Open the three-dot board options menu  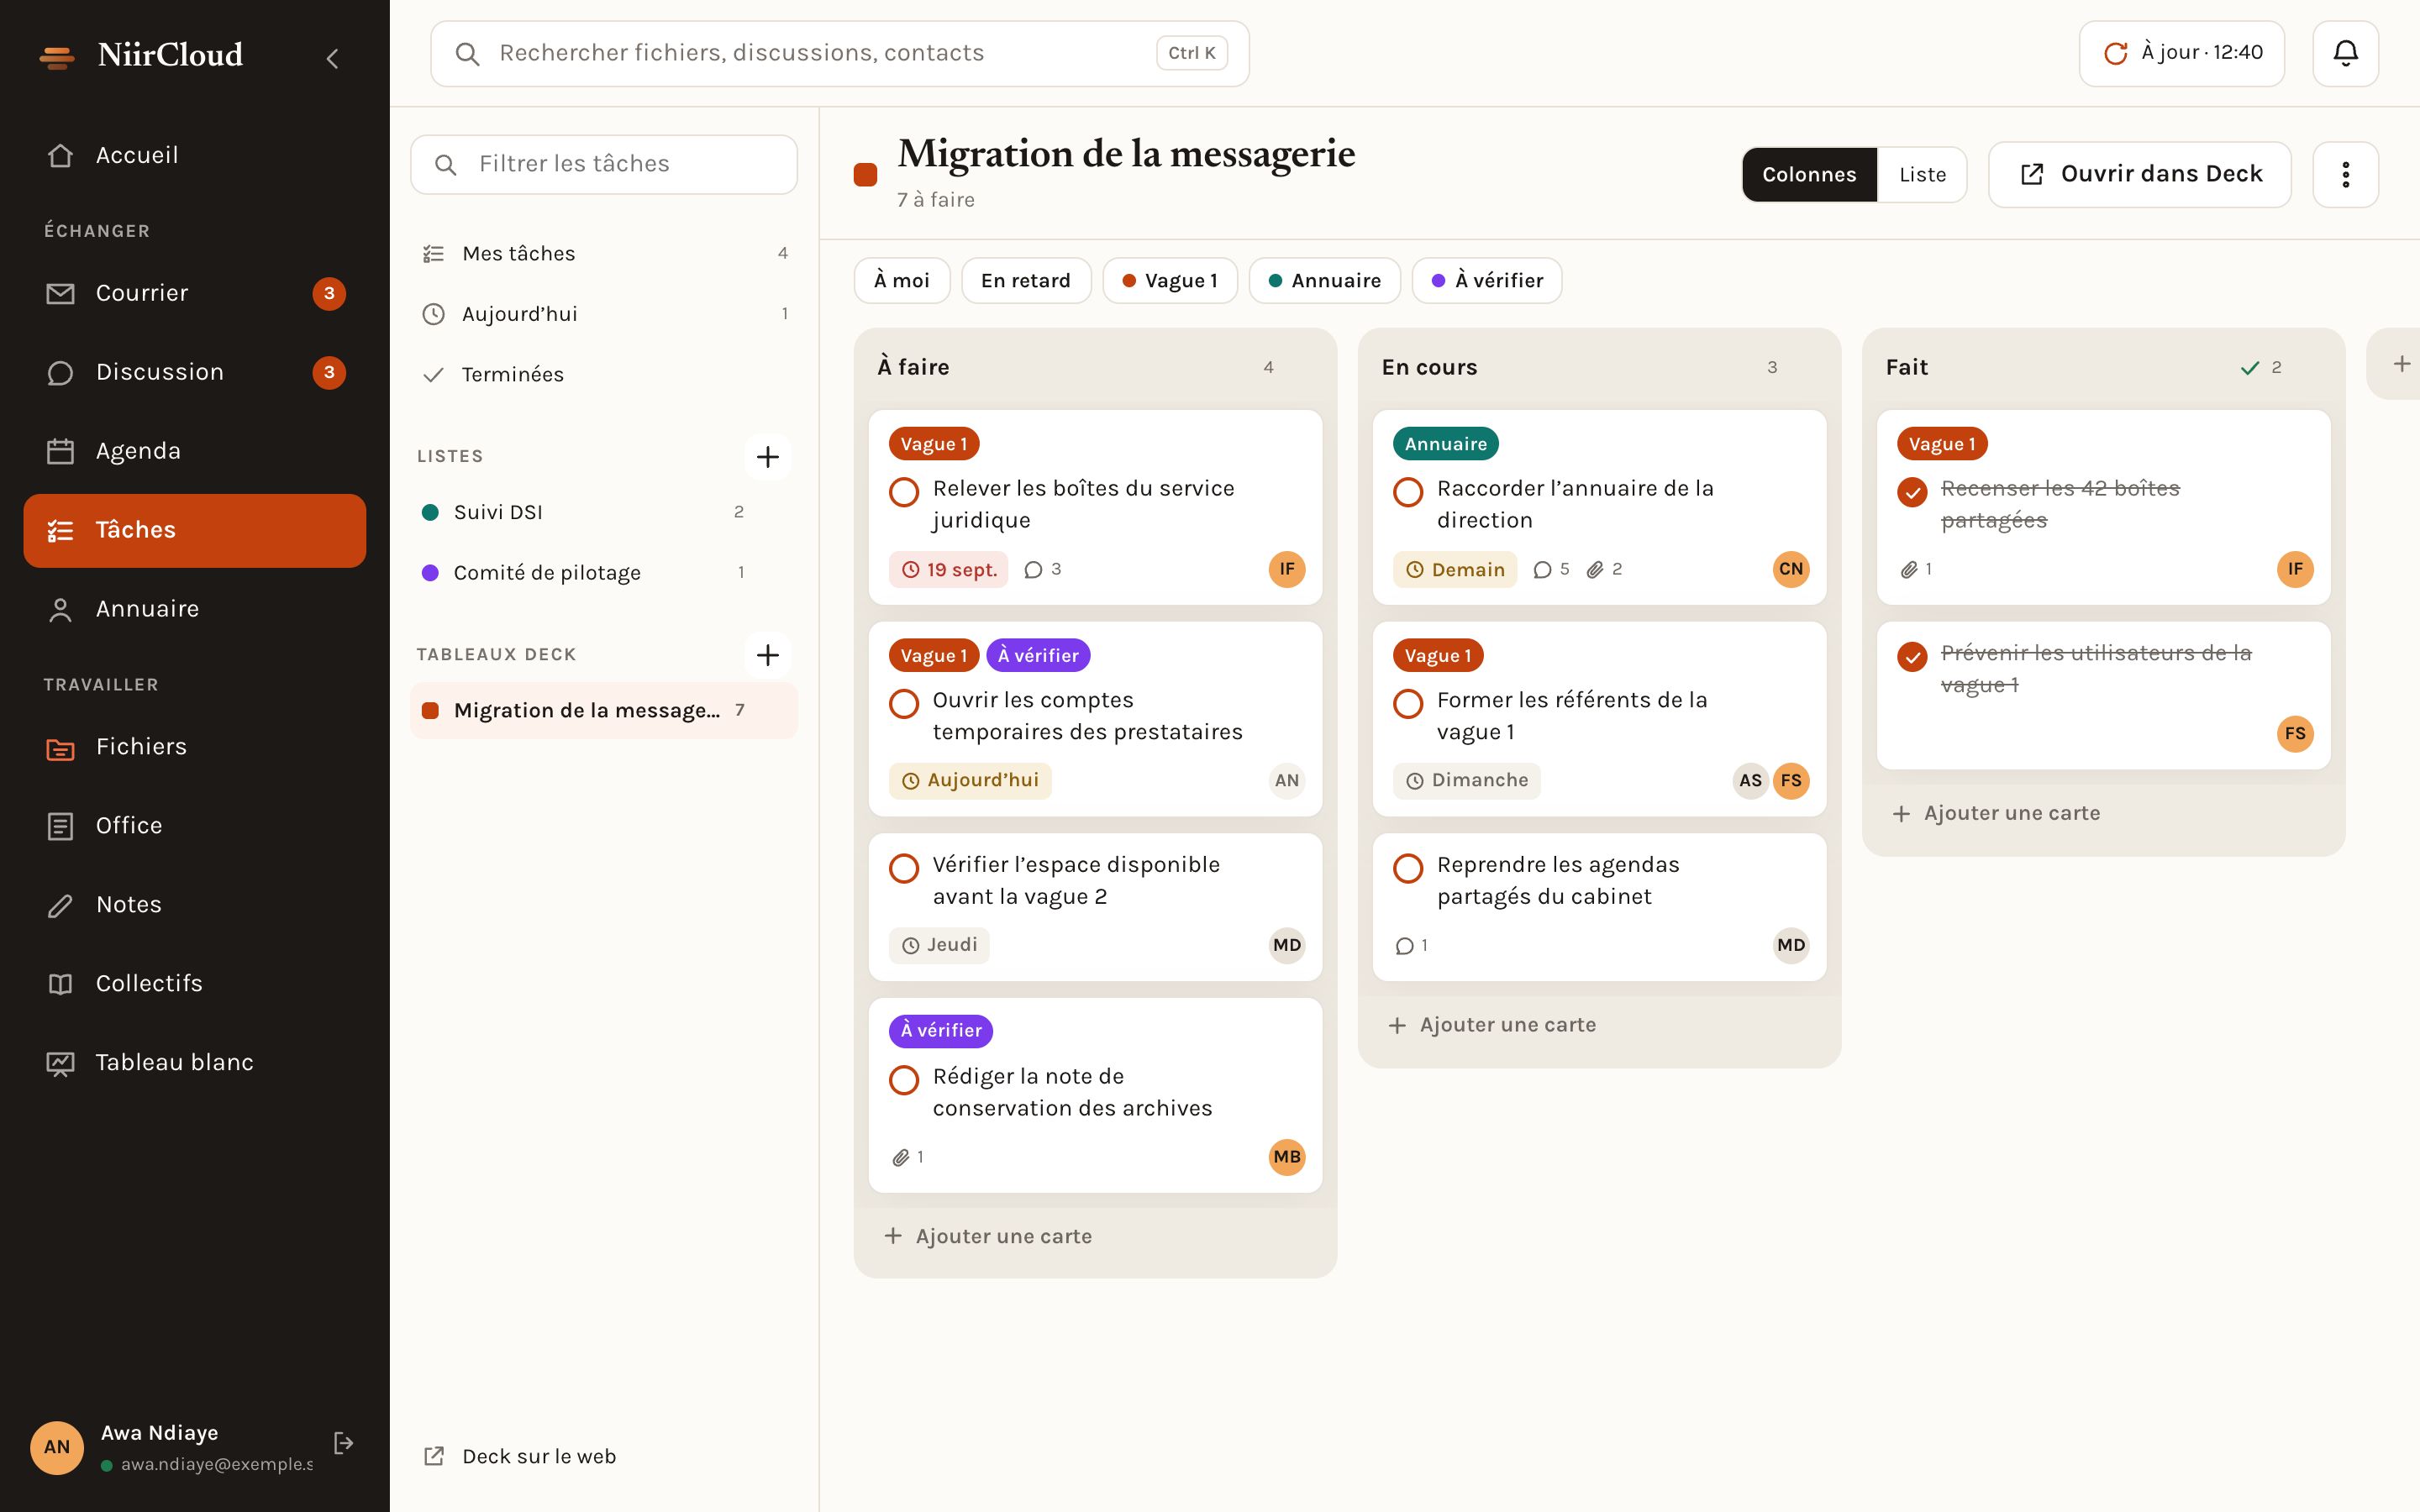tap(2345, 174)
